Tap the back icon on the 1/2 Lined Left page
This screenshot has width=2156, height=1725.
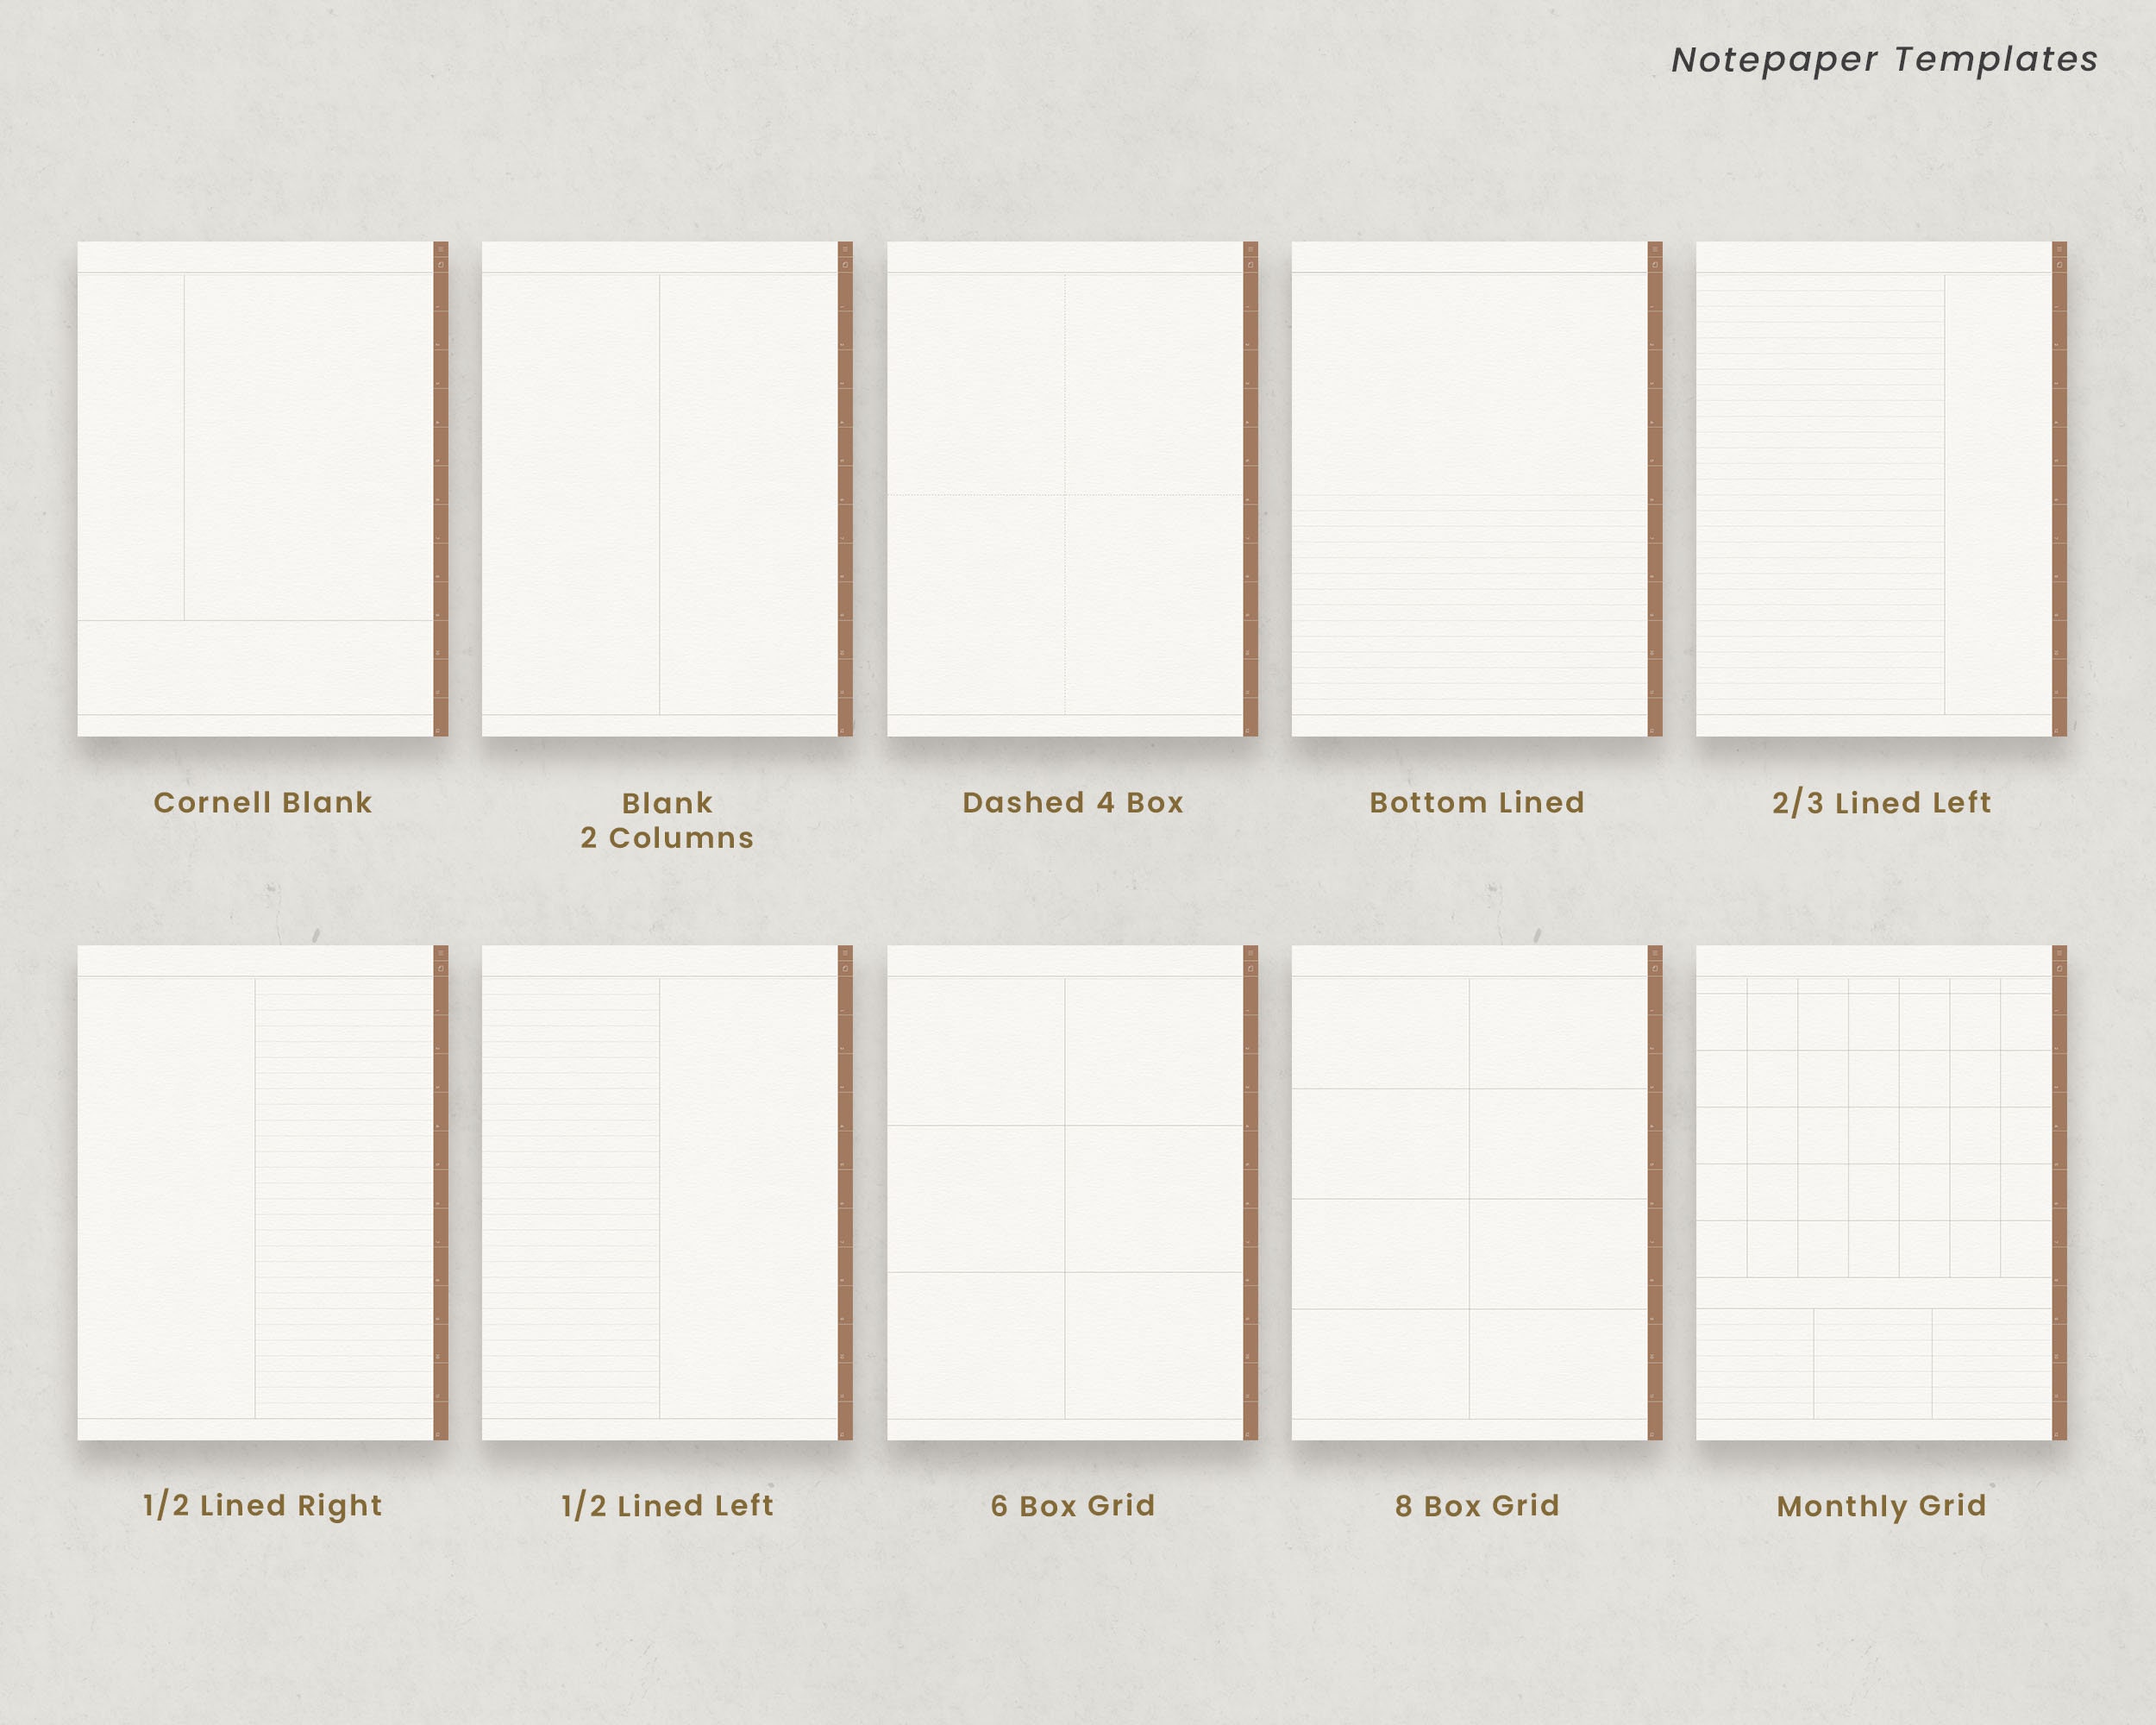tap(845, 969)
